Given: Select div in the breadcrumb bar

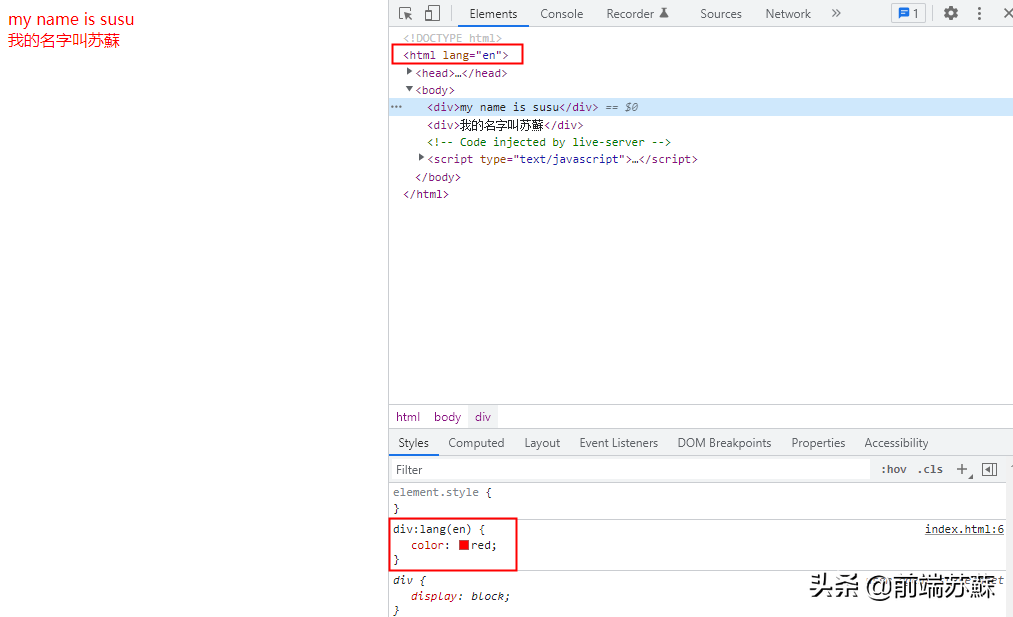Looking at the screenshot, I should (x=483, y=417).
